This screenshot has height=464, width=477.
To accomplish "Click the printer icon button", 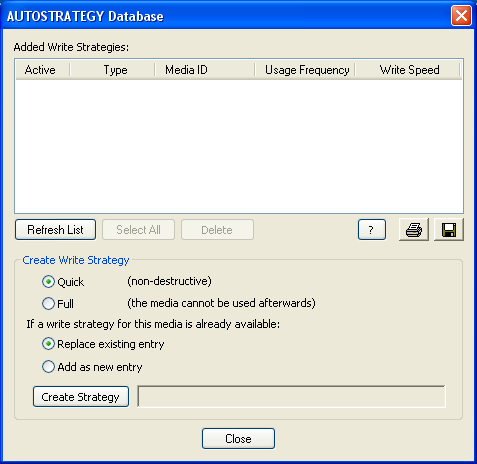I will click(x=414, y=230).
